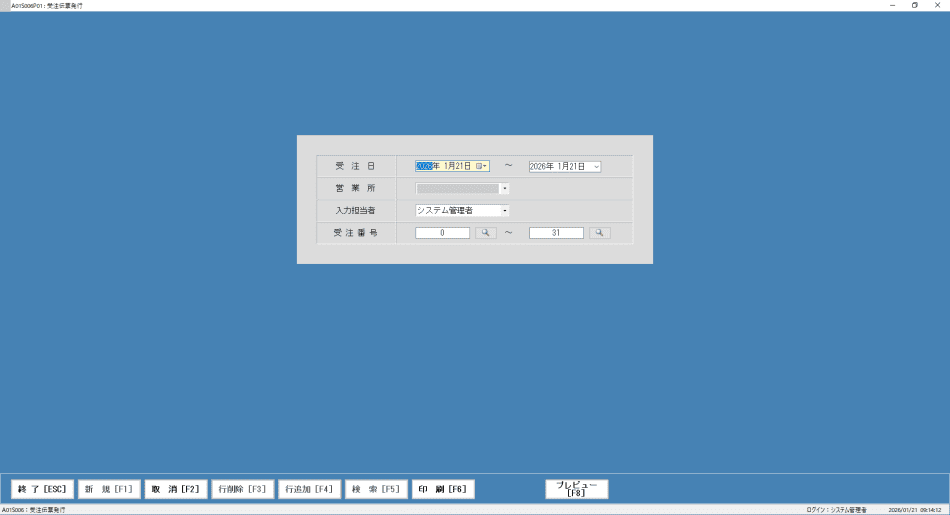
Task: Click the 行追加 [F4] button
Action: (309, 489)
